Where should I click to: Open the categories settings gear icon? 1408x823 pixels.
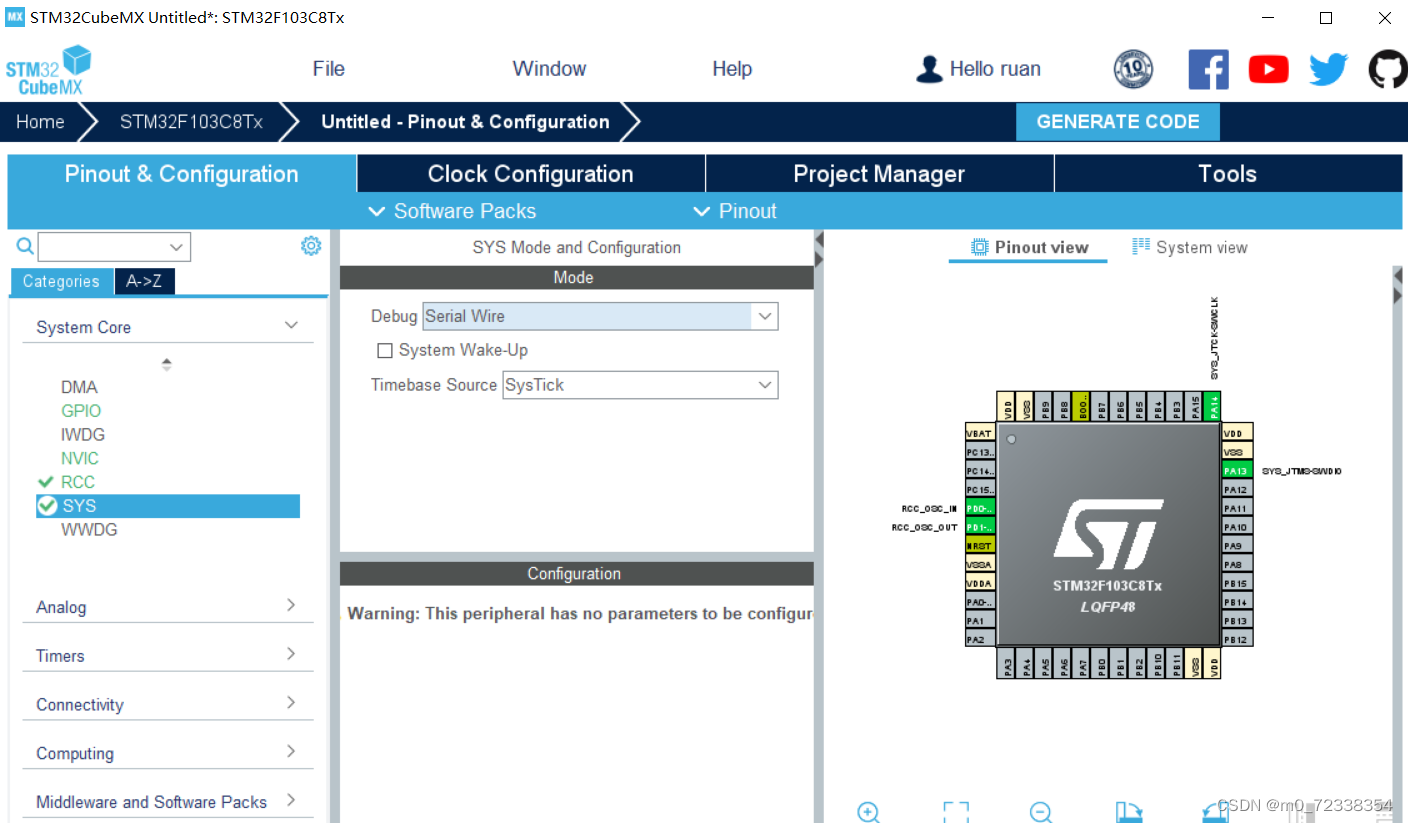311,246
